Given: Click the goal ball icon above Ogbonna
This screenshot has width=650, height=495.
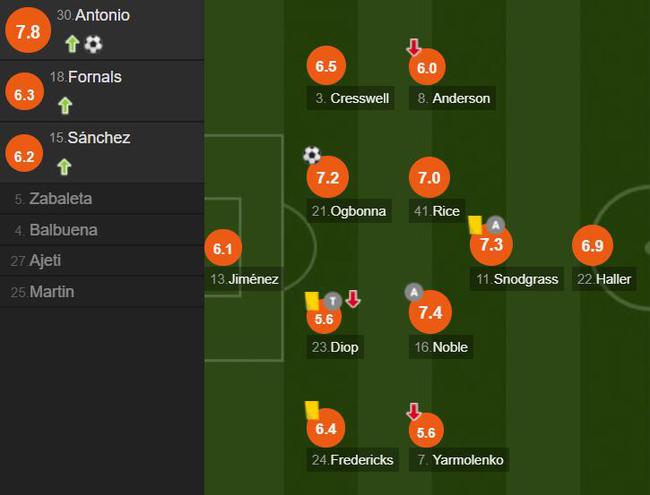Looking at the screenshot, I should pos(312,155).
